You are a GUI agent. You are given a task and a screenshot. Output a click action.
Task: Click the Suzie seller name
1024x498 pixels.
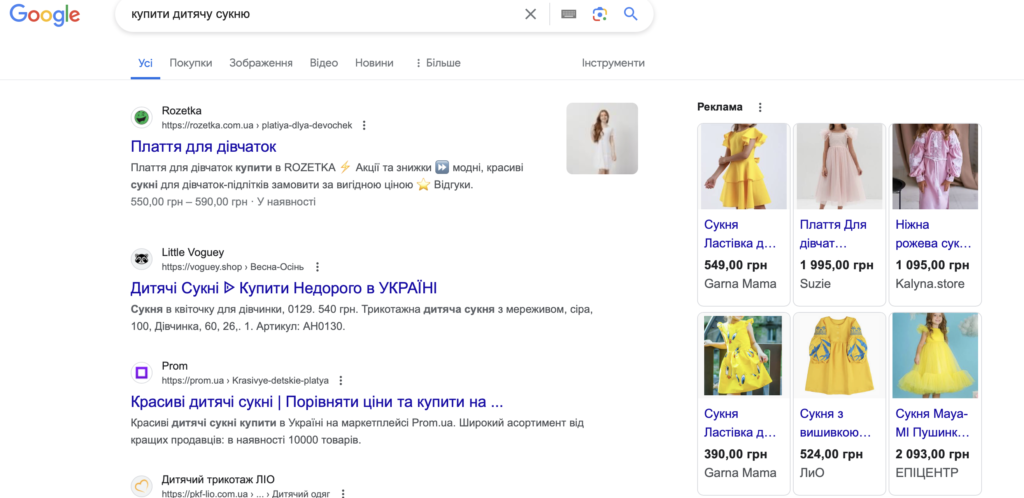click(x=815, y=284)
